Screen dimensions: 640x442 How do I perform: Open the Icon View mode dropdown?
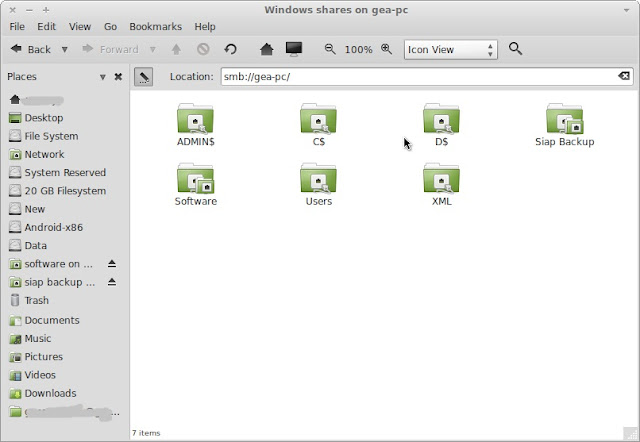pos(451,50)
